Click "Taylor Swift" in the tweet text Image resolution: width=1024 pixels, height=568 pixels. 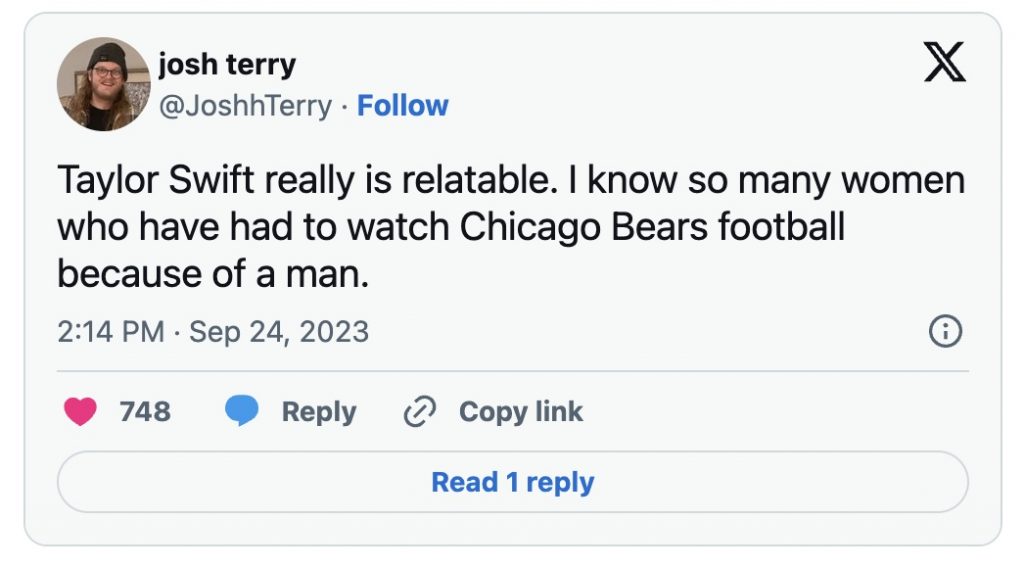tap(134, 181)
